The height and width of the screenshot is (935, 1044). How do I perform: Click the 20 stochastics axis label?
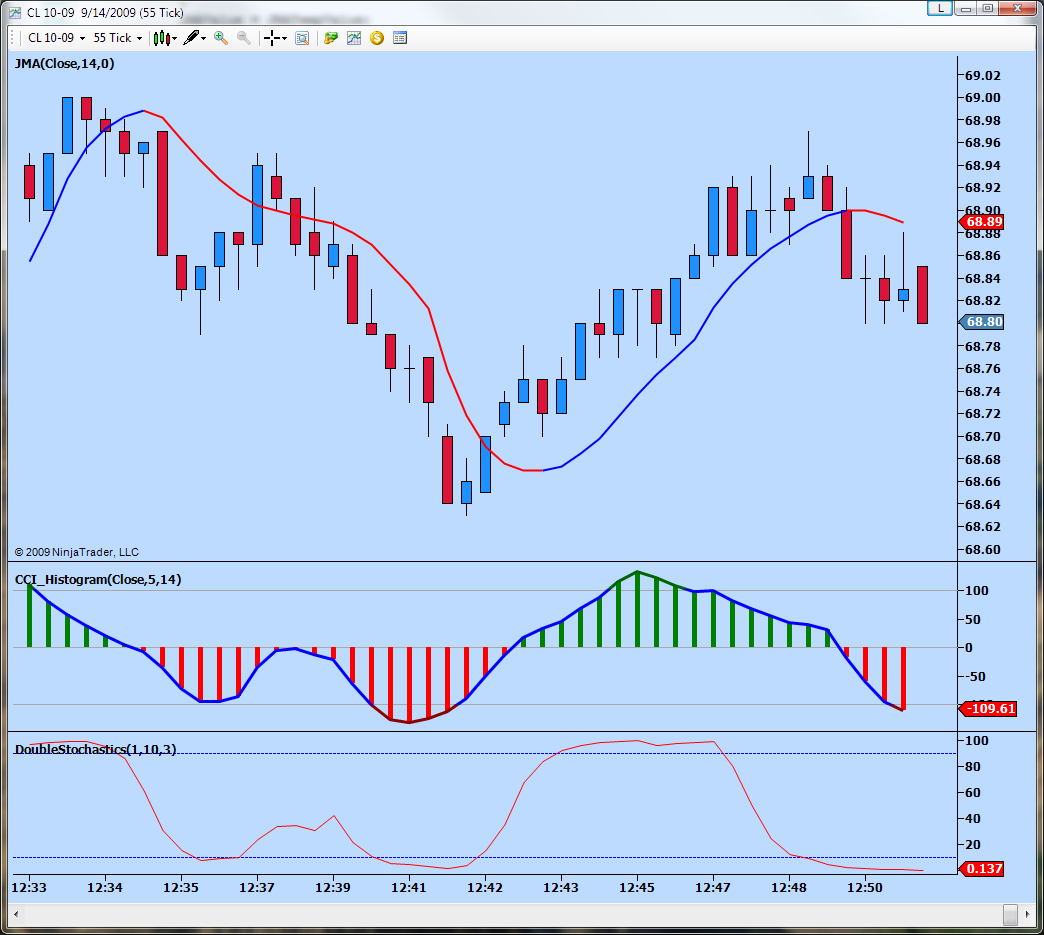973,844
